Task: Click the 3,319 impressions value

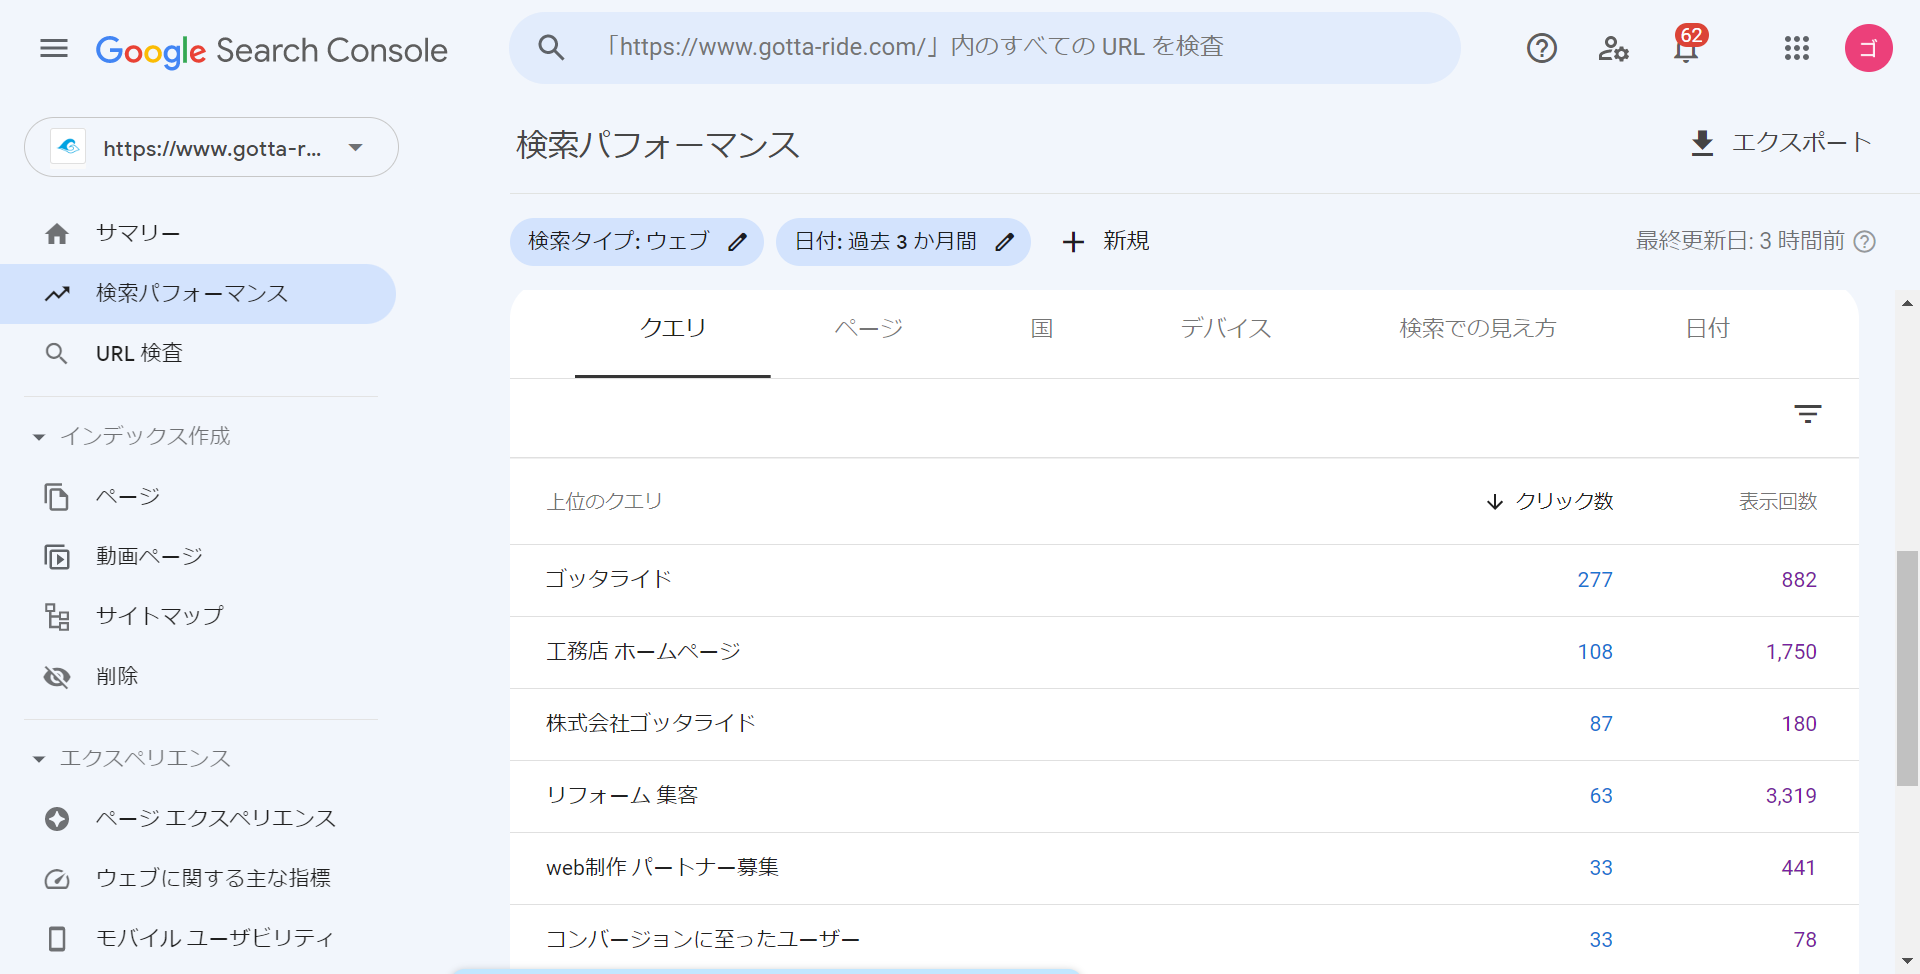Action: (1790, 796)
